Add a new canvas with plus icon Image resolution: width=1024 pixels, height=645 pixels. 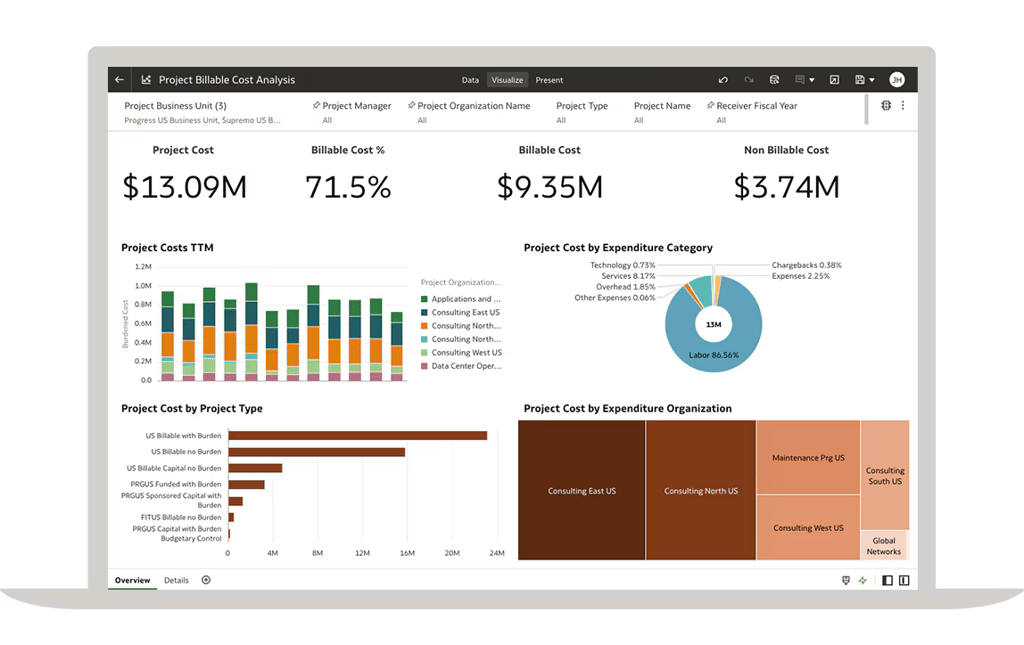pos(206,580)
